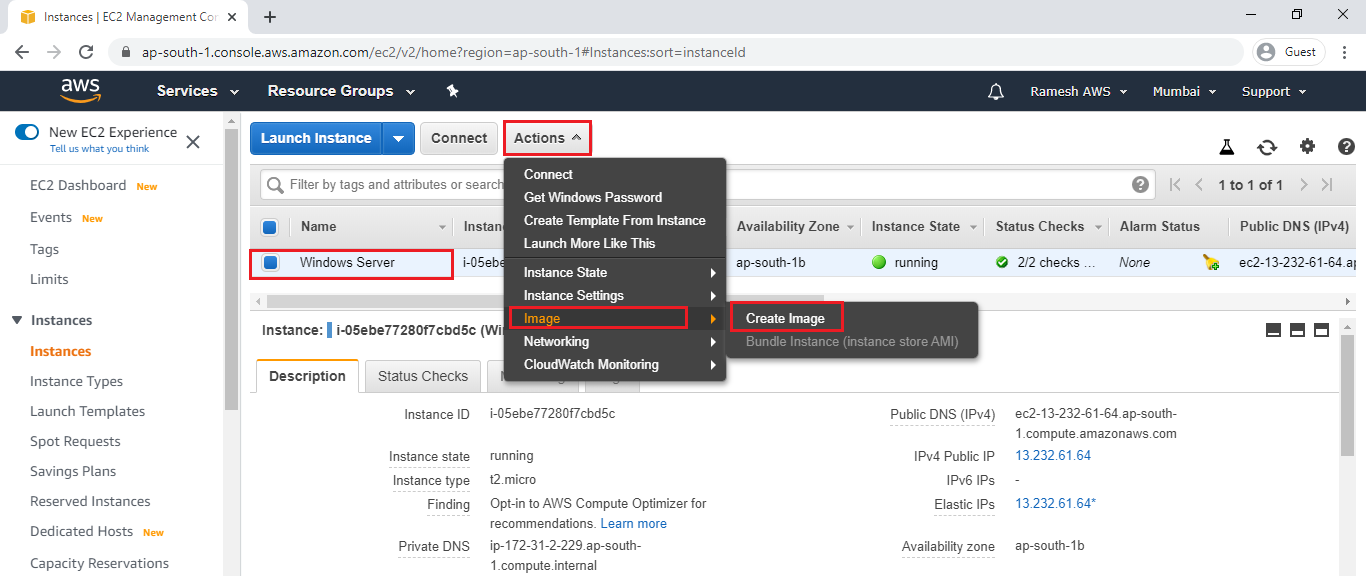Viewport: 1366px width, 576px height.
Task: Open the help question mark icon
Action: (x=1346, y=146)
